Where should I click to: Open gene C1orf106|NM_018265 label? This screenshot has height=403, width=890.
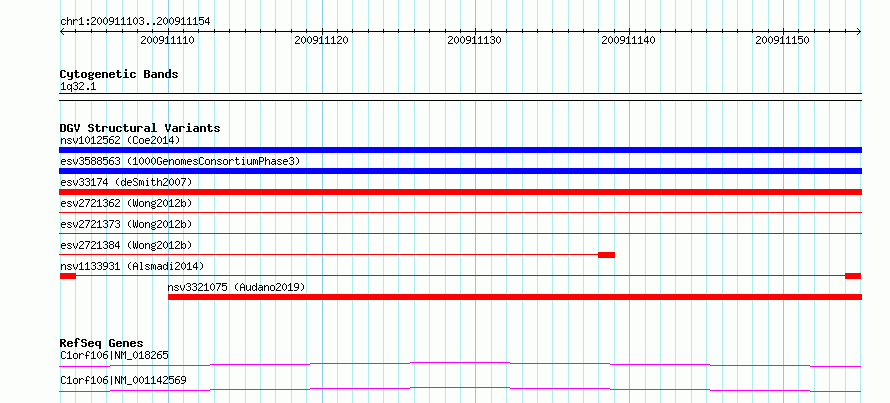click(x=114, y=356)
